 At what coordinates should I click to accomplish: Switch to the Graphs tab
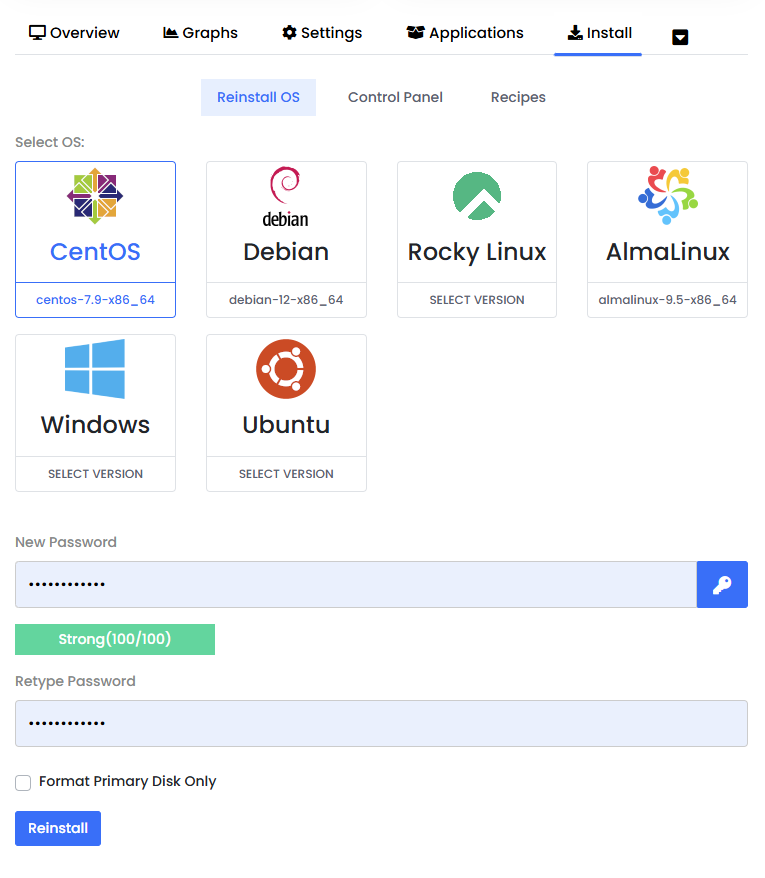(200, 33)
